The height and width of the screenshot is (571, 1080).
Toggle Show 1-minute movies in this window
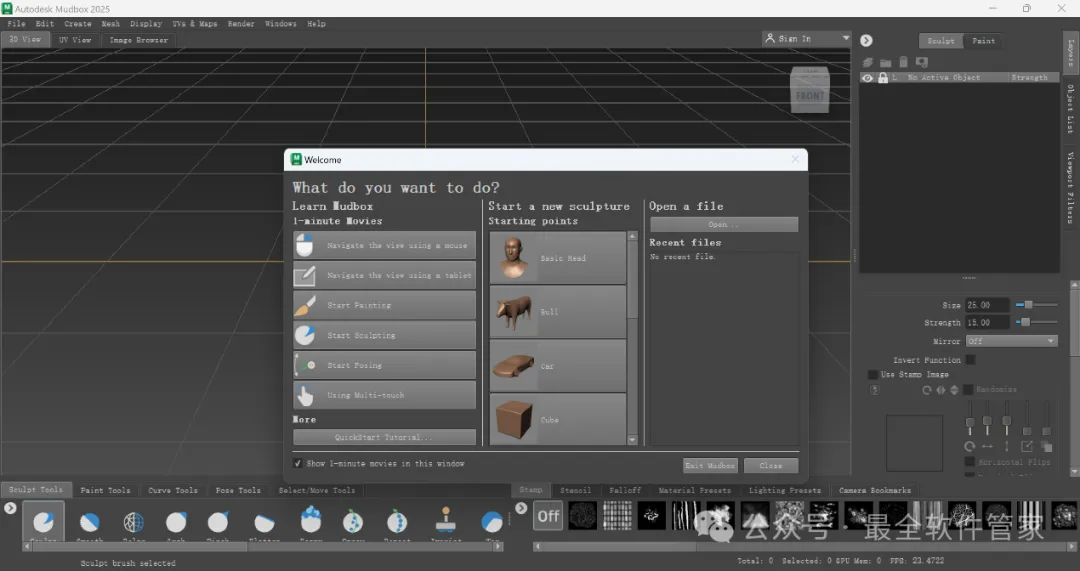298,464
